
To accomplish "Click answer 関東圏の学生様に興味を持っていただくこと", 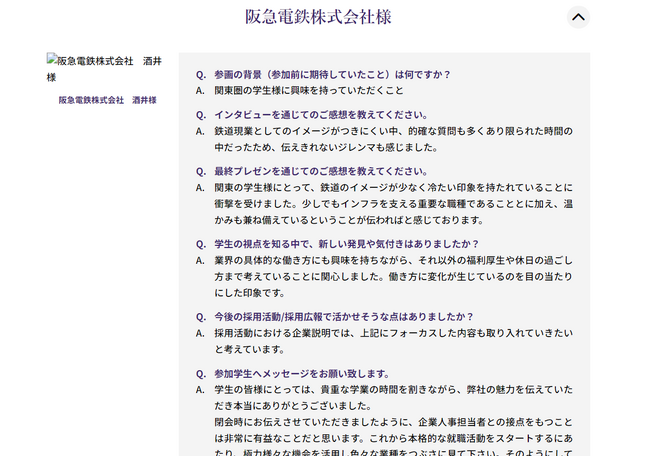I will coord(309,91).
